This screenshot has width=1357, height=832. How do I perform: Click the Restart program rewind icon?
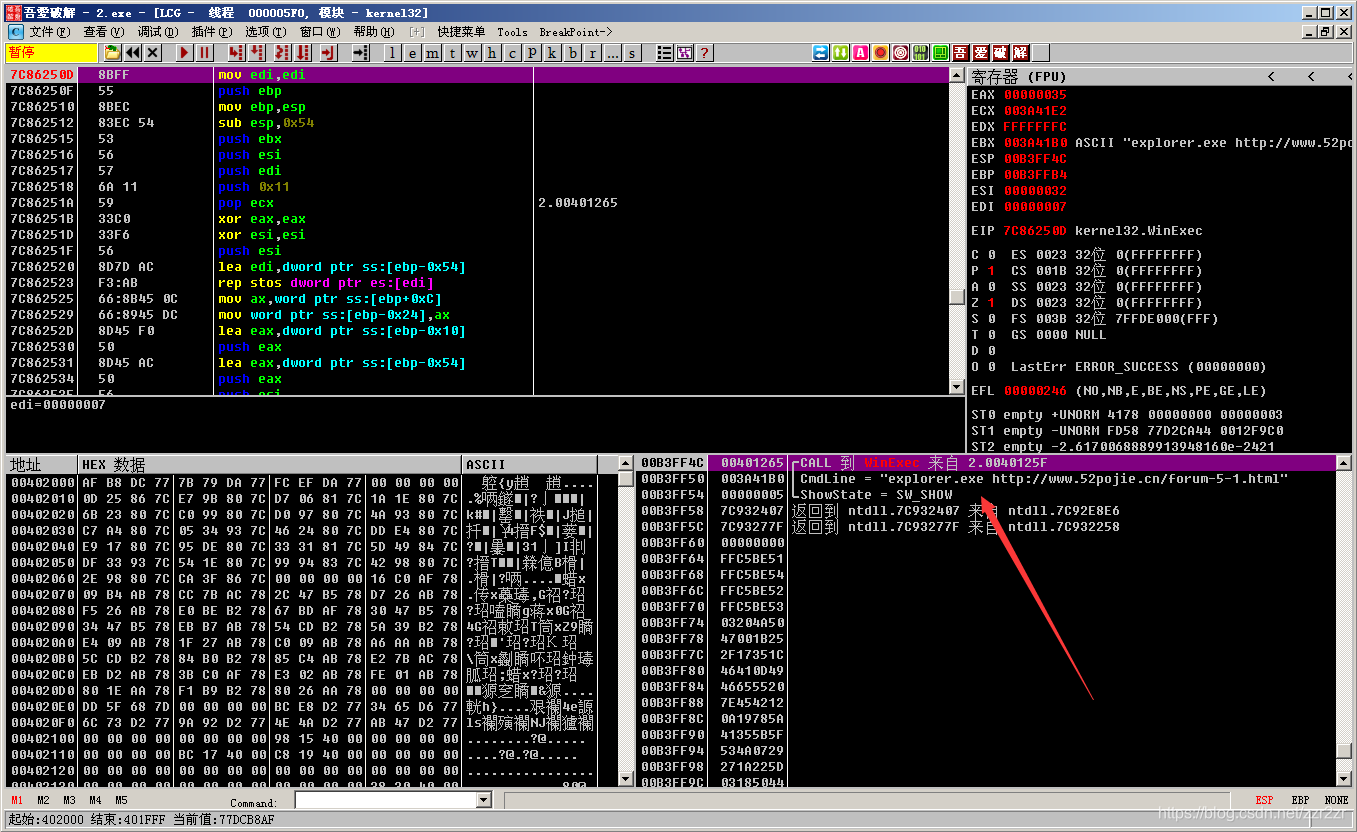133,53
